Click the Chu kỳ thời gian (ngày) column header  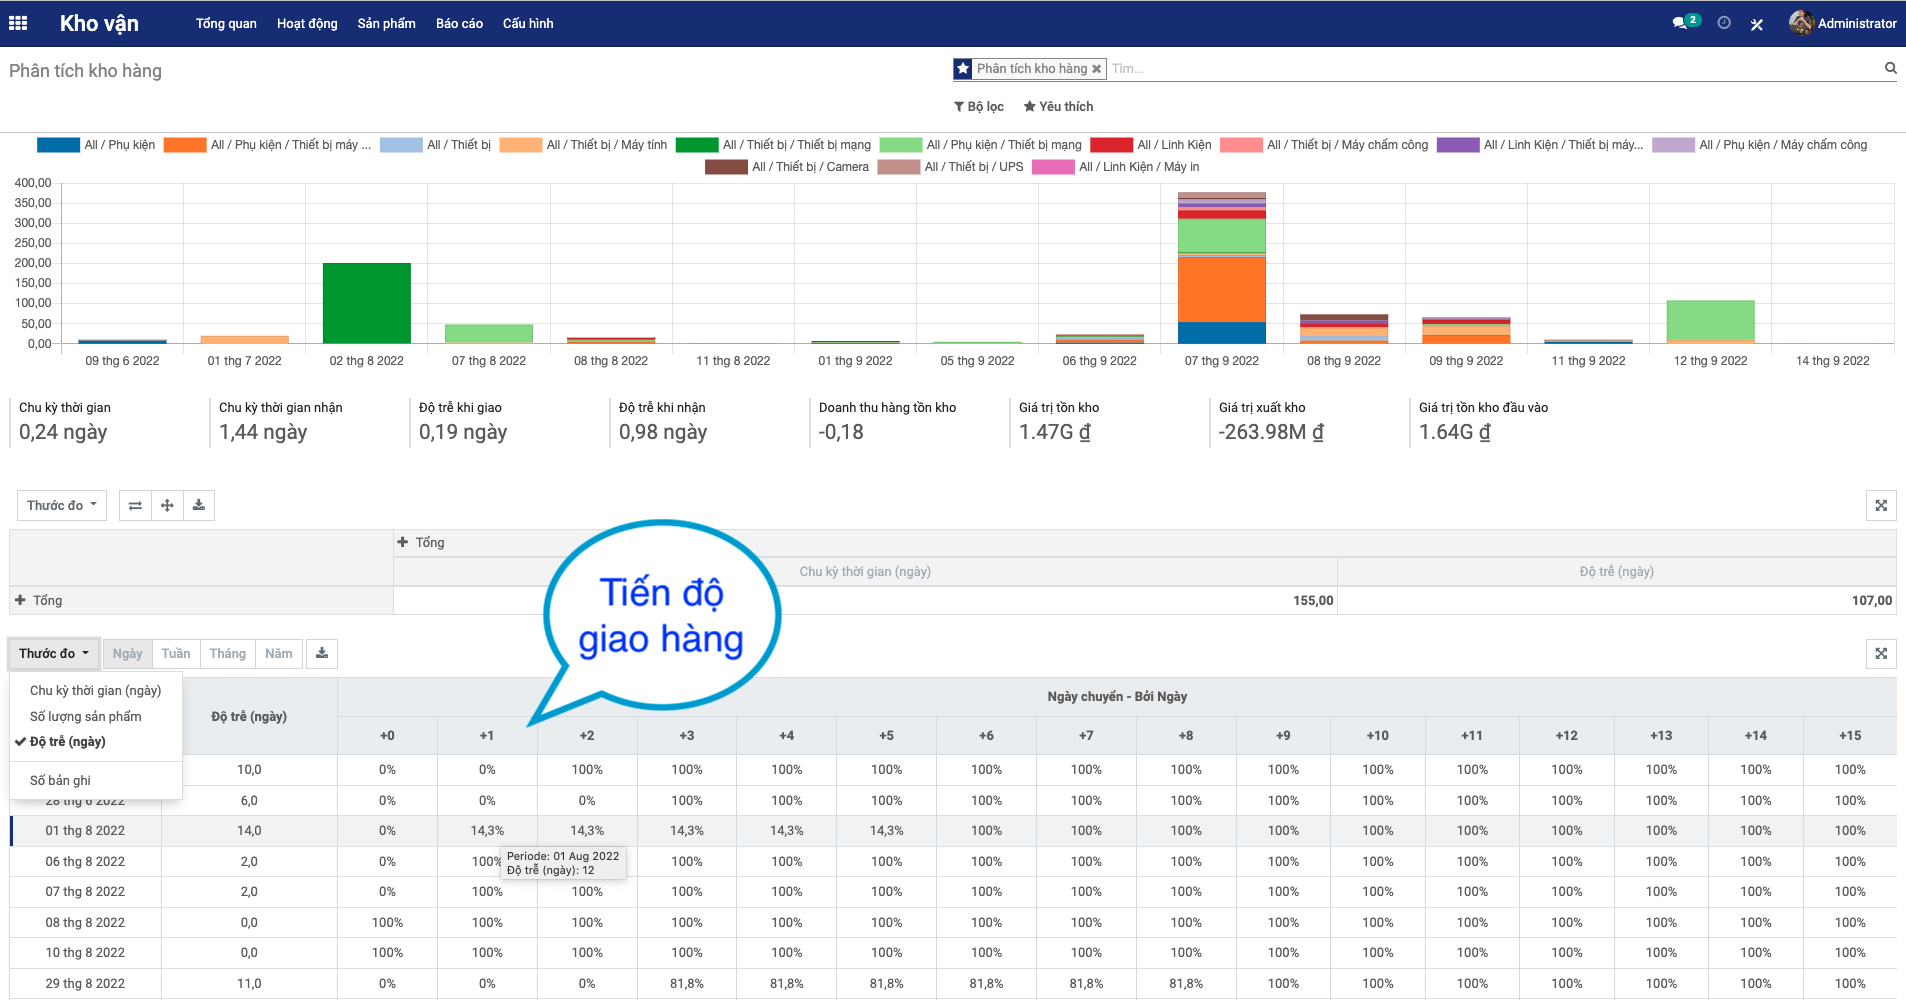(x=865, y=572)
